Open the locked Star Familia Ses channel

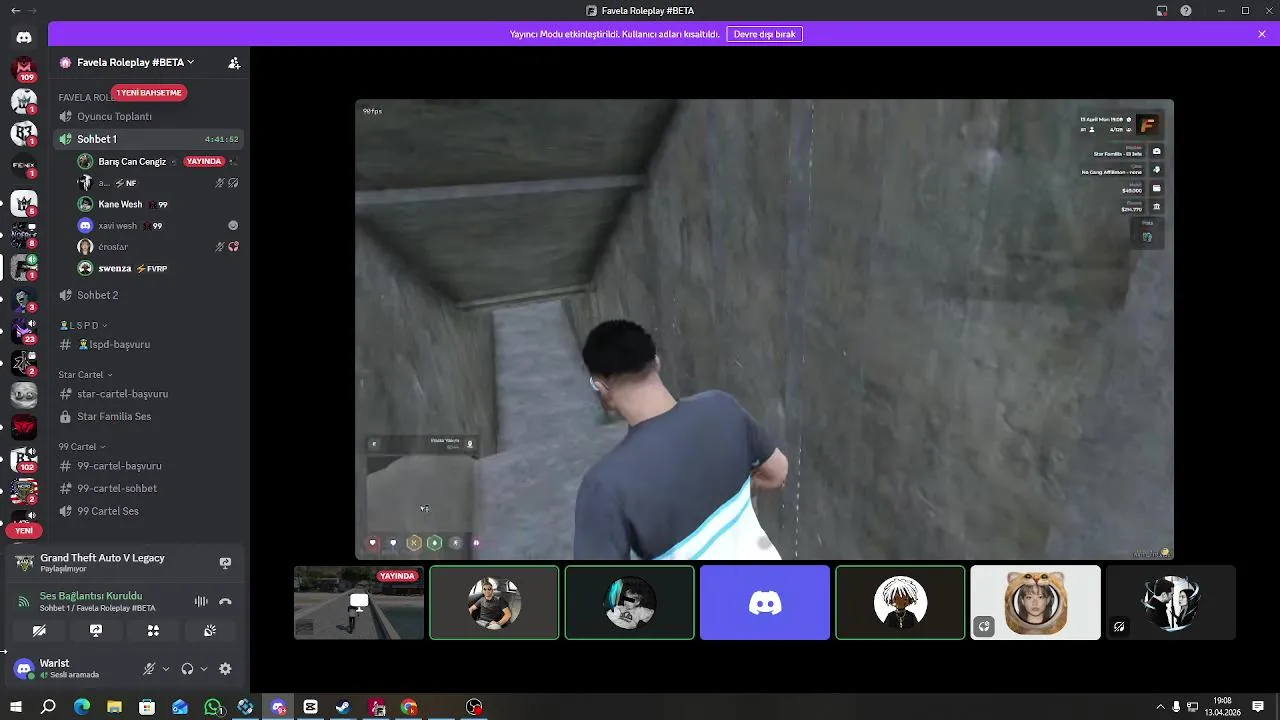click(x=150, y=416)
